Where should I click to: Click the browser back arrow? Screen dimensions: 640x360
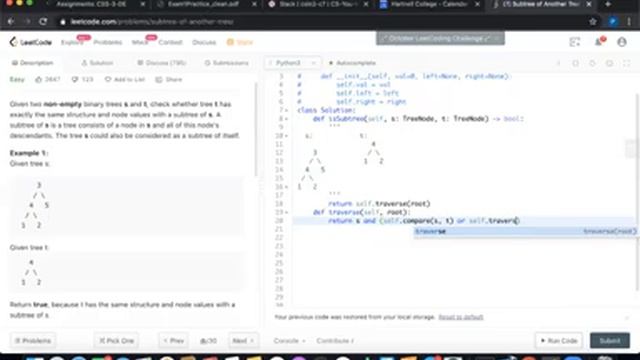11,22
